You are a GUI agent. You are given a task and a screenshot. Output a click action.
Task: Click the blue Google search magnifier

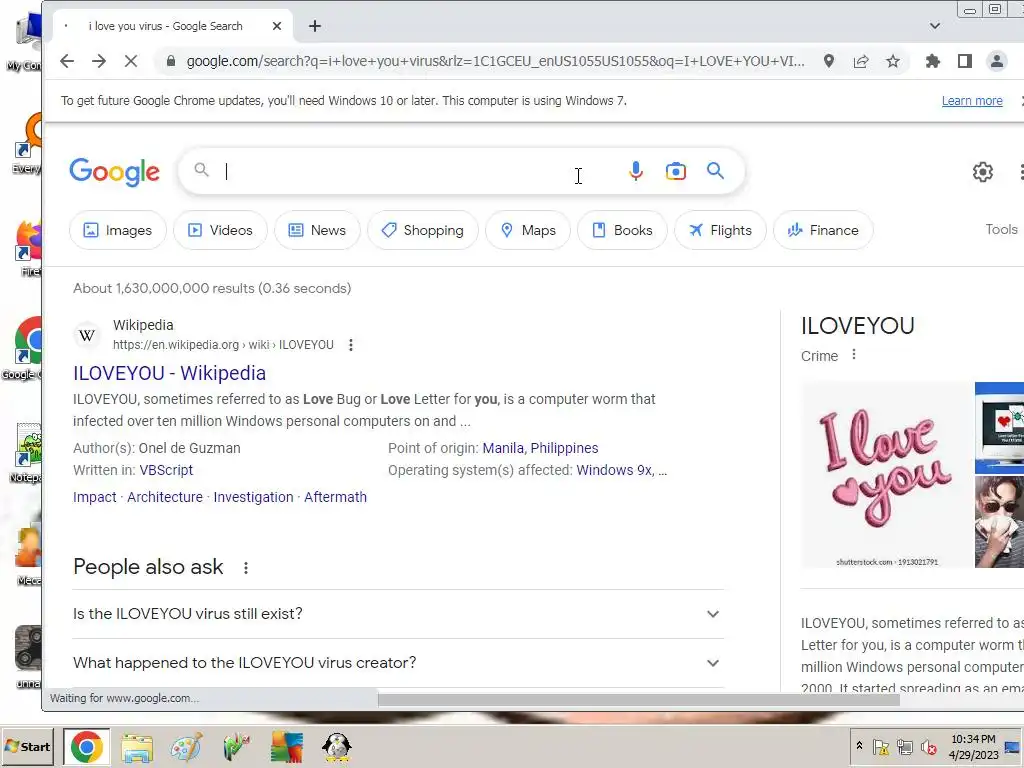716,171
